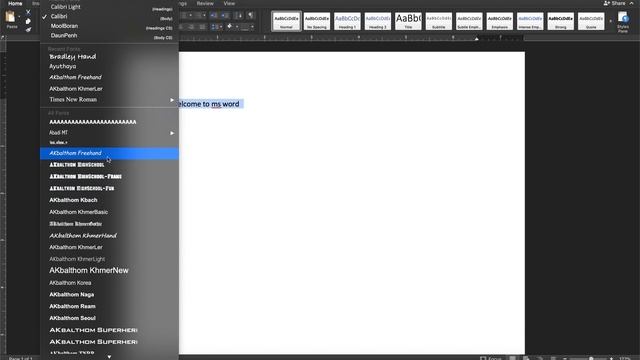Image resolution: width=640 pixels, height=360 pixels.
Task: Select AKbalthom Seoul font
Action: 109,318
